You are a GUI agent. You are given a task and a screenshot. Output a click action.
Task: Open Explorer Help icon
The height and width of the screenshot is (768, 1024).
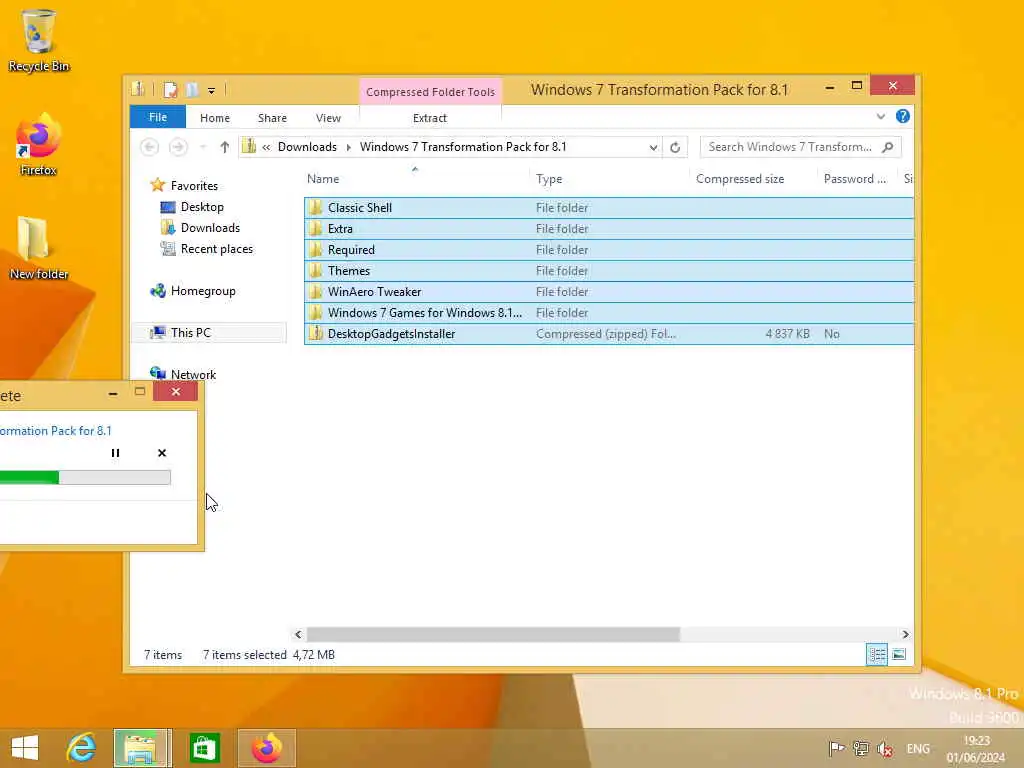pyautogui.click(x=903, y=116)
